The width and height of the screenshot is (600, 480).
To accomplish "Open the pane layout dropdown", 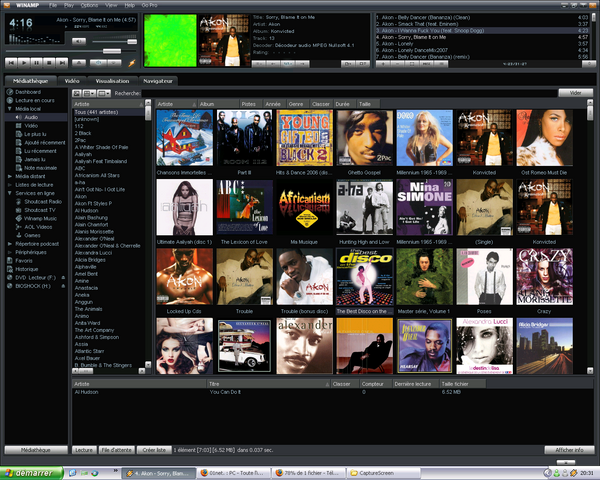I will pos(104,93).
